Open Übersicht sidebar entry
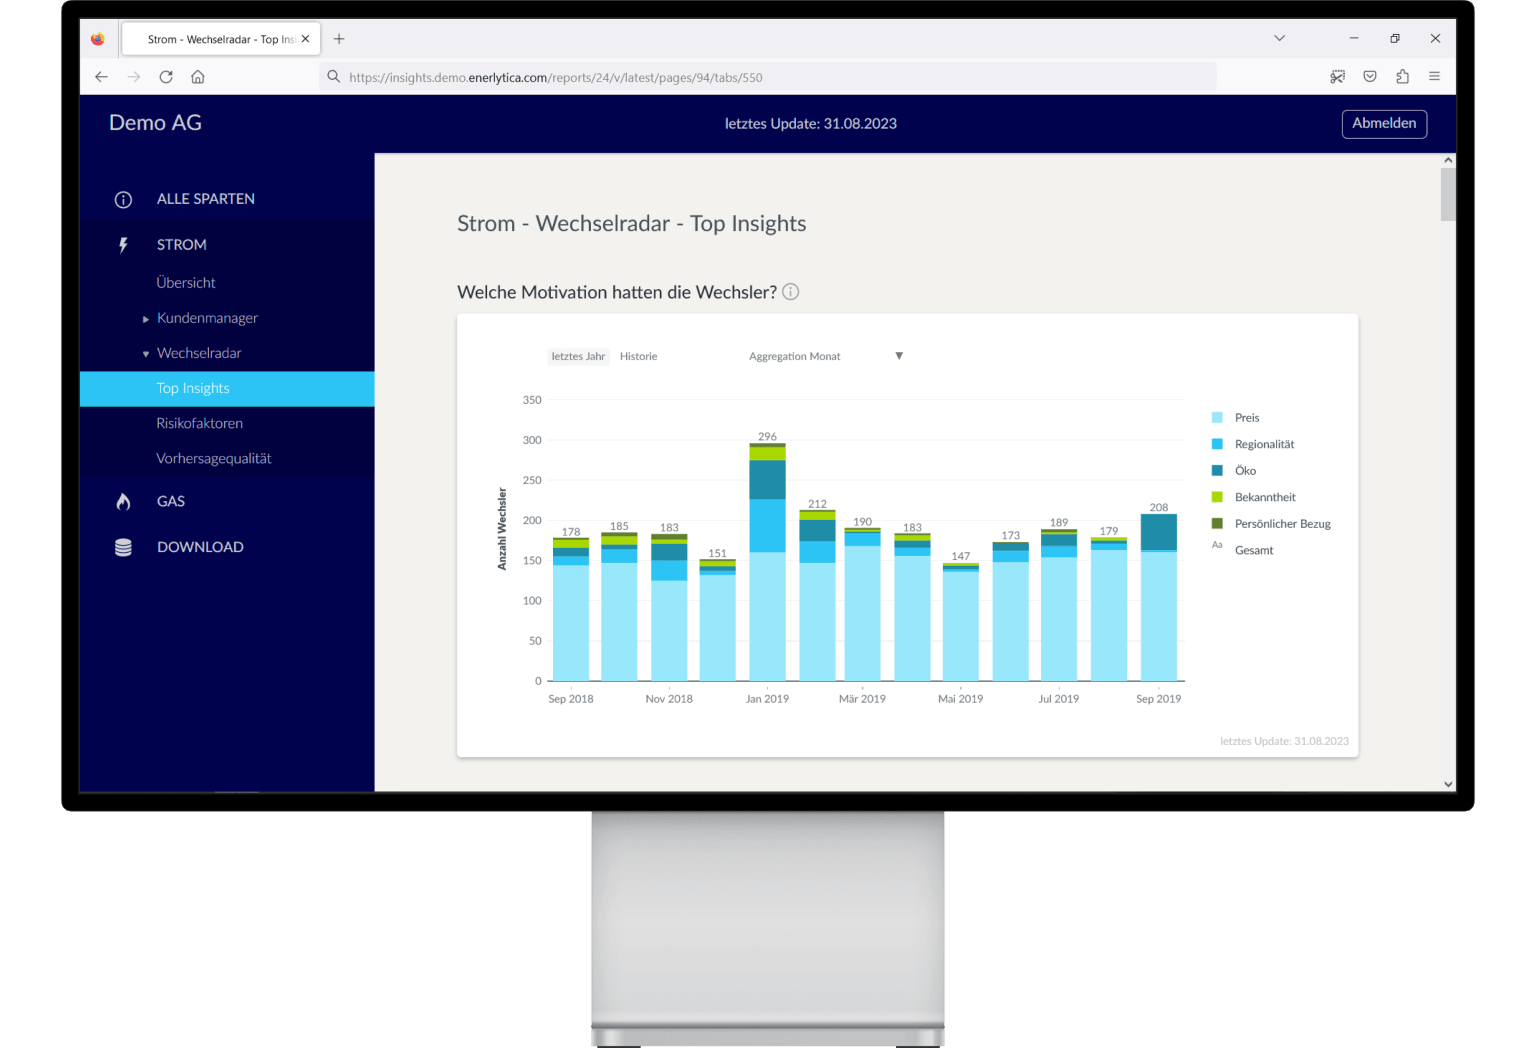Image resolution: width=1536 pixels, height=1048 pixels. 186,283
